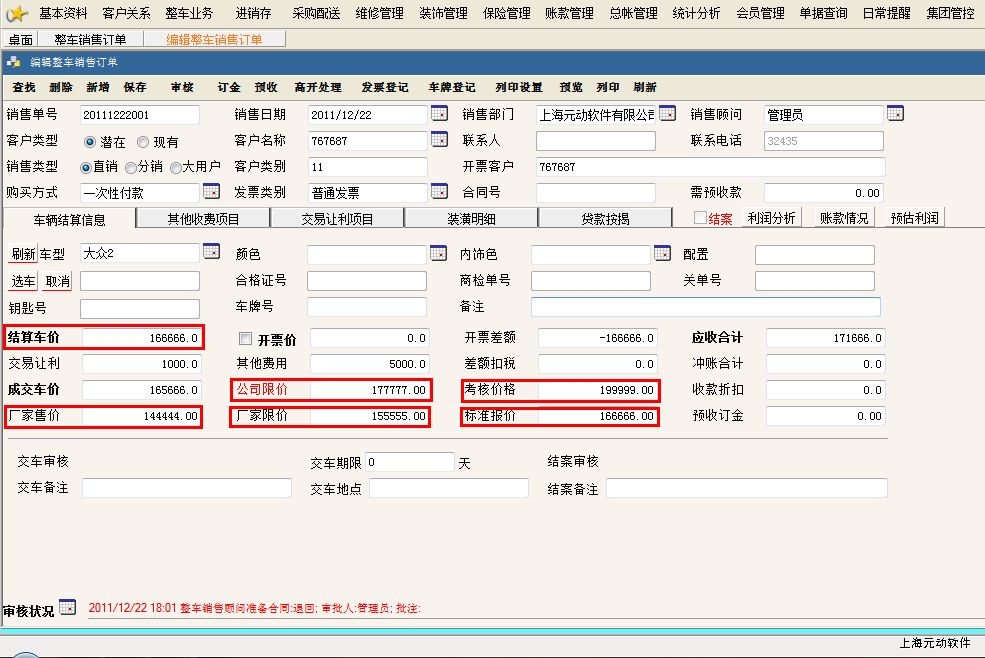Click the star logo icon in menu bar
This screenshot has height=658, width=985.
tap(17, 13)
